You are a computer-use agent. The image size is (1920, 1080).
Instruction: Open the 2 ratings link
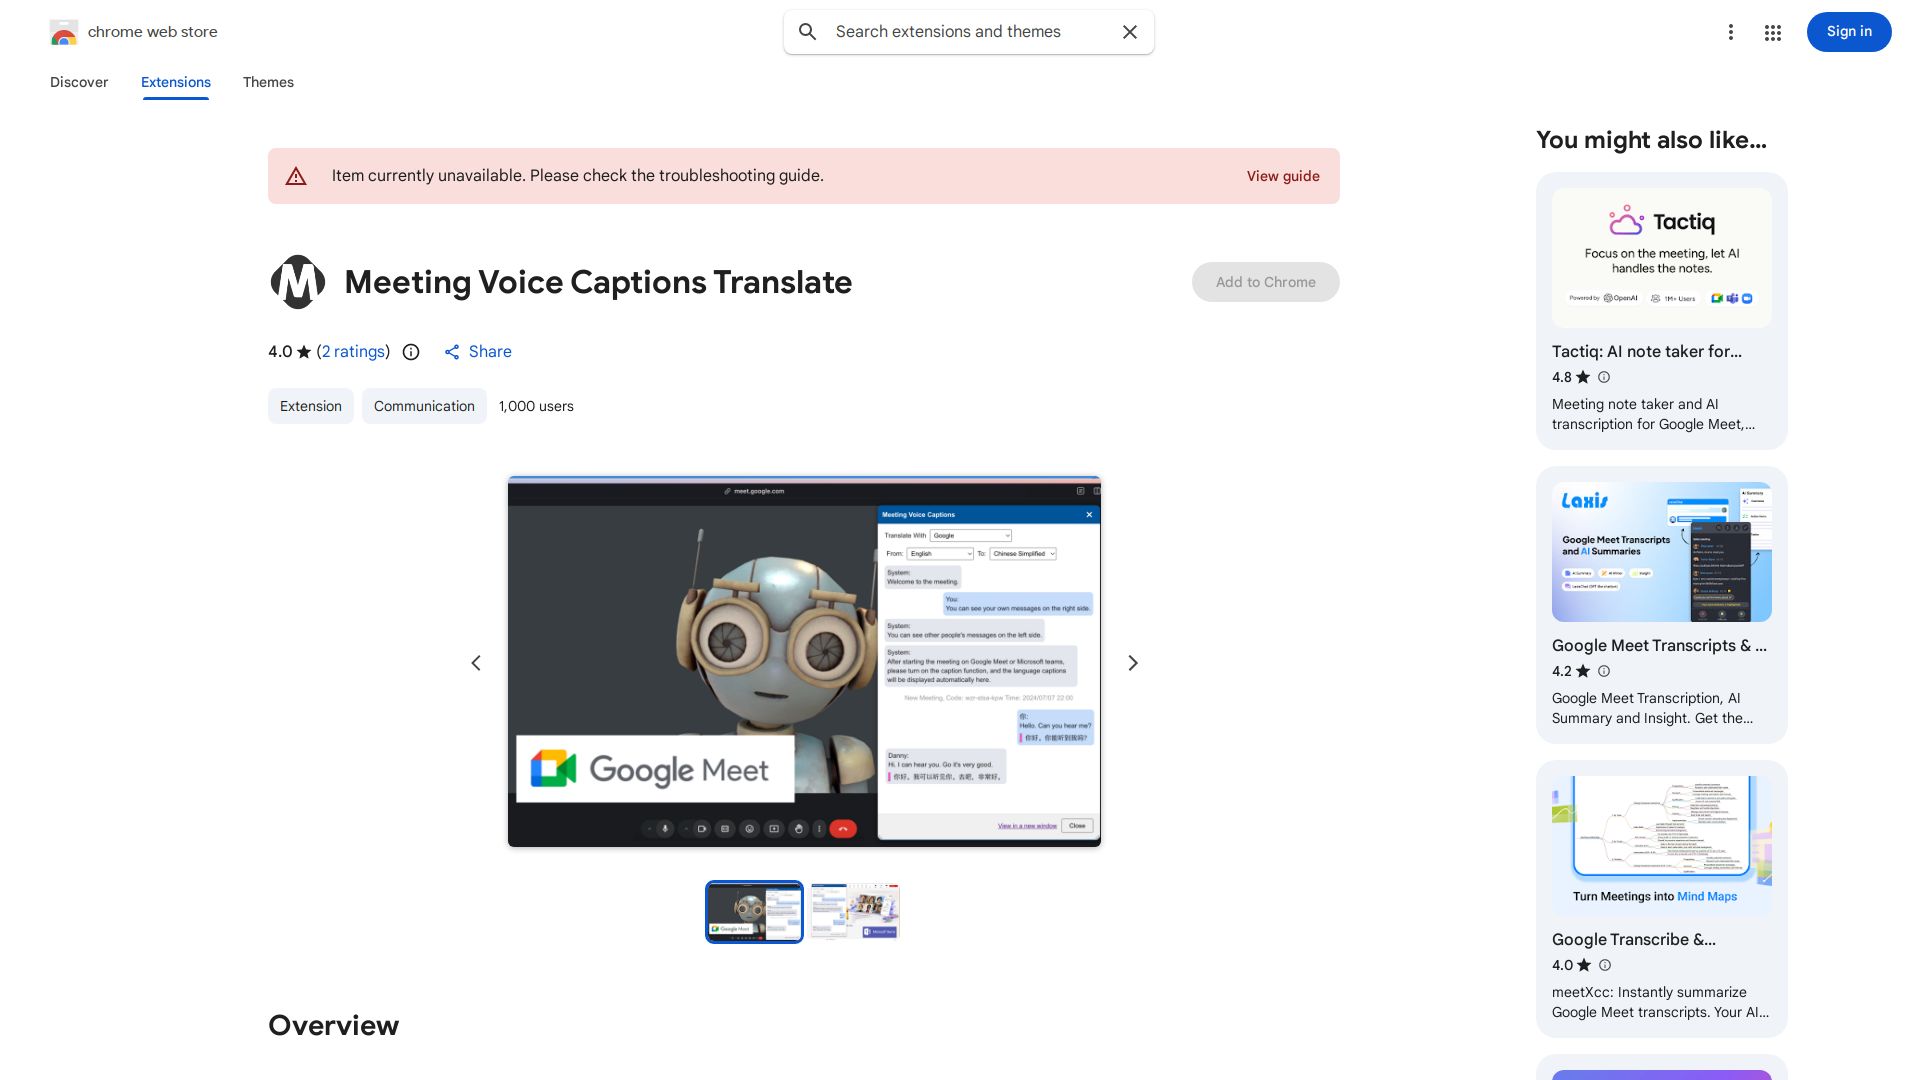[353, 352]
